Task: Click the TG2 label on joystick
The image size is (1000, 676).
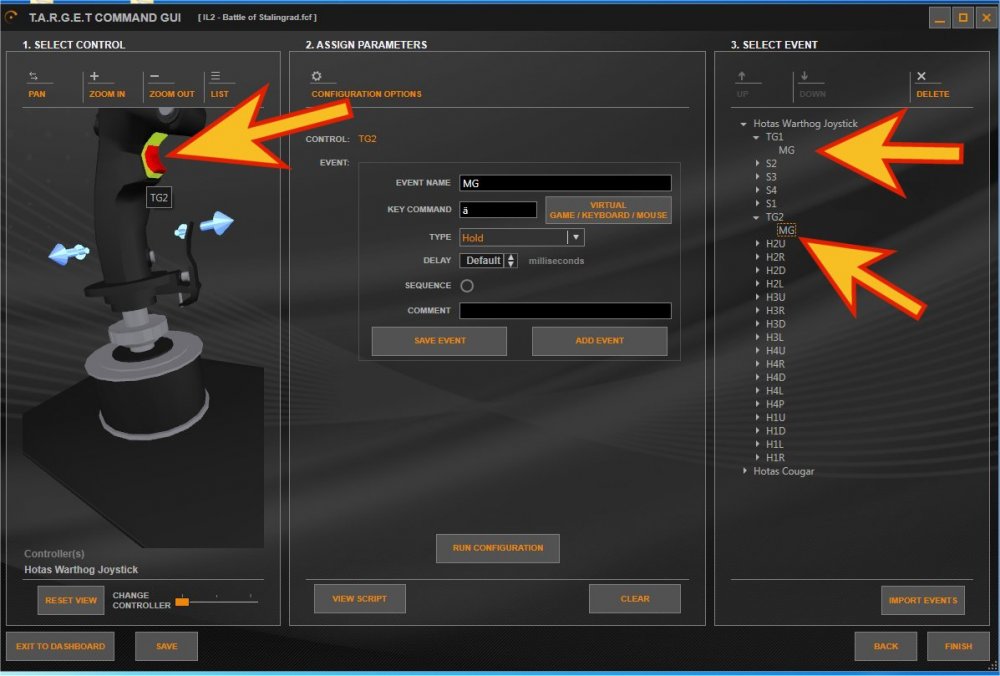Action: [159, 198]
